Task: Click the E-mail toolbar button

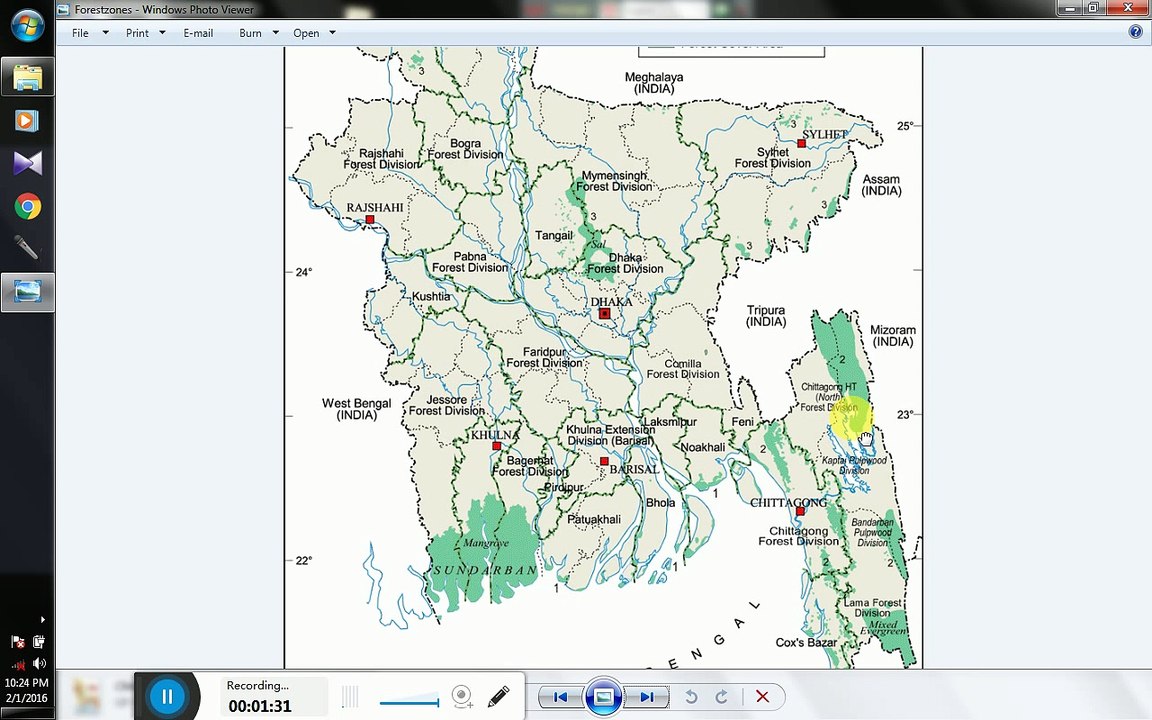Action: click(x=198, y=33)
